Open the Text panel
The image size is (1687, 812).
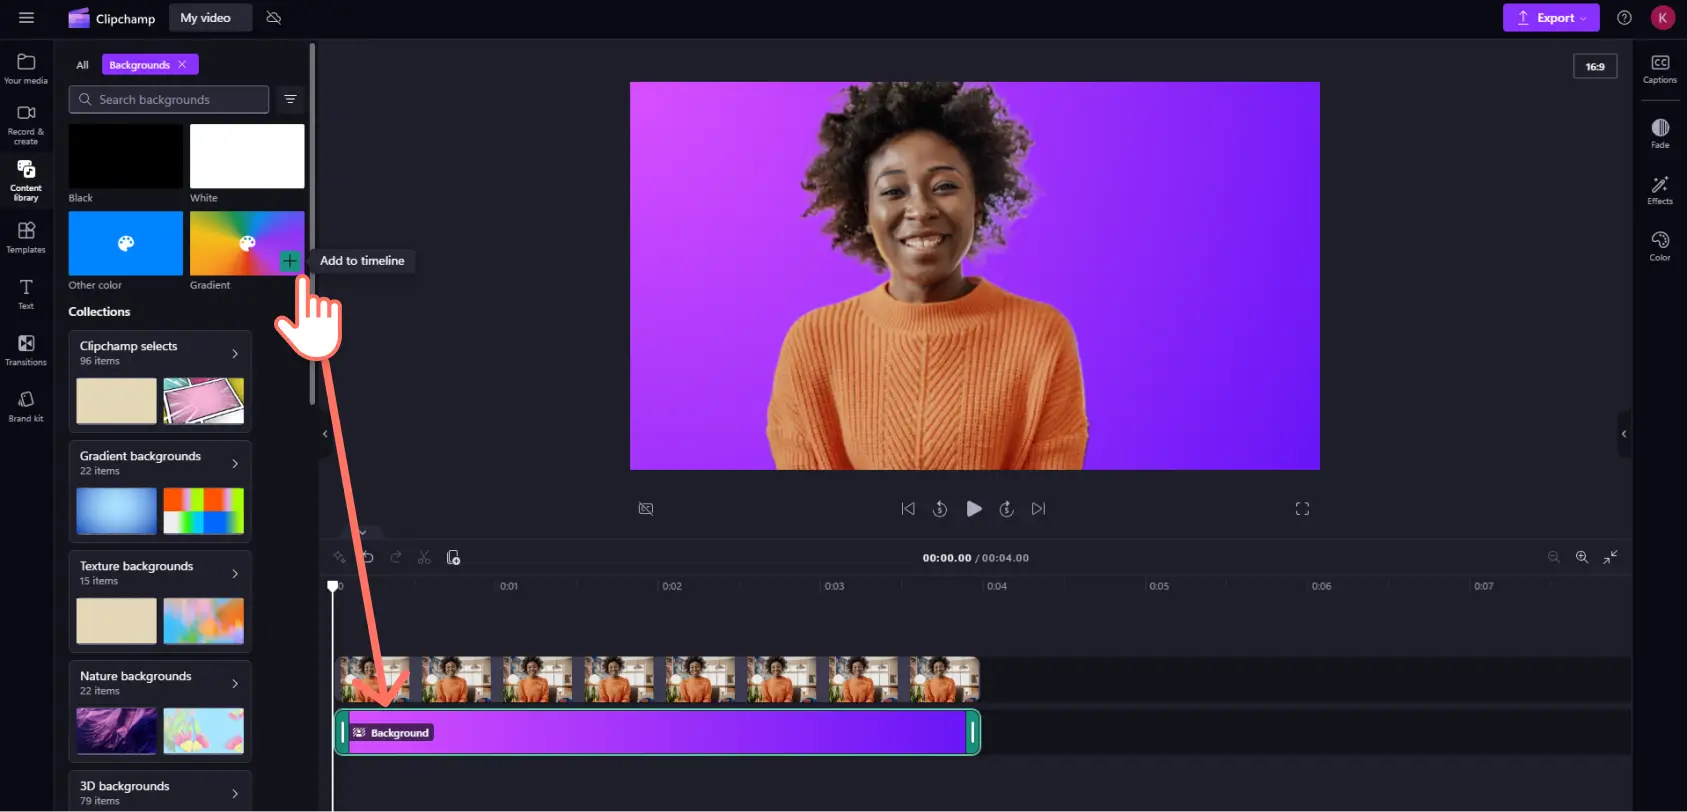26,294
